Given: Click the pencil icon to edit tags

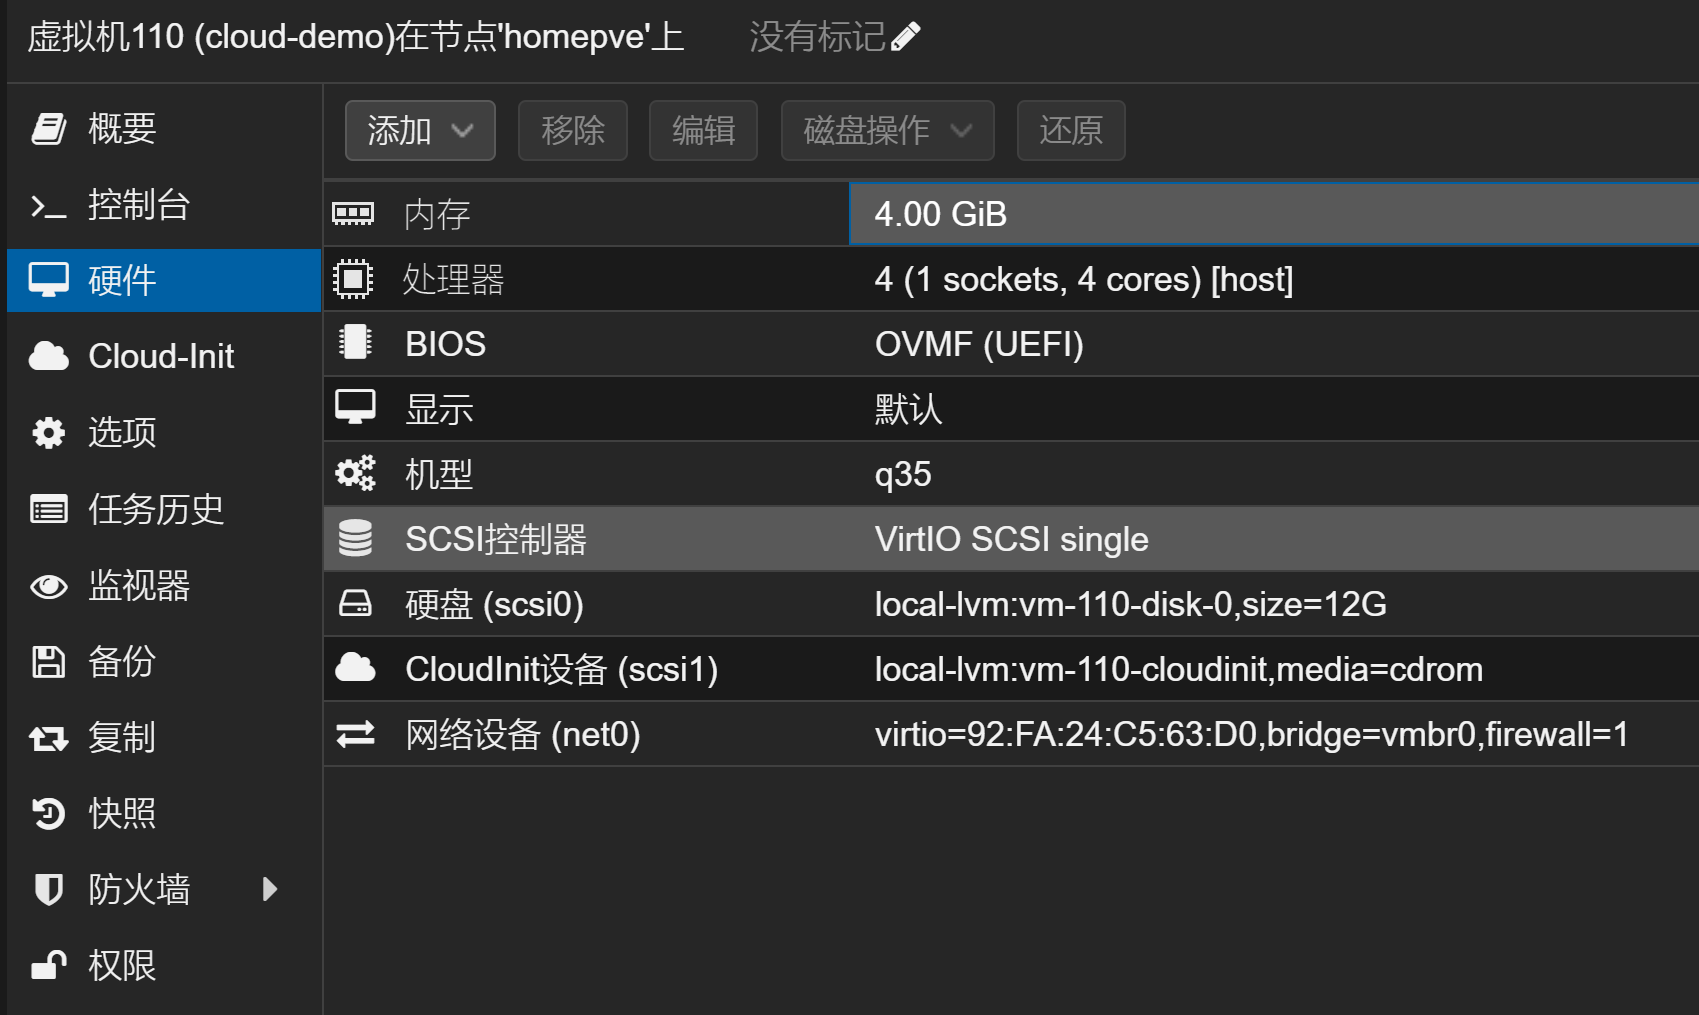Looking at the screenshot, I should pyautogui.click(x=905, y=37).
